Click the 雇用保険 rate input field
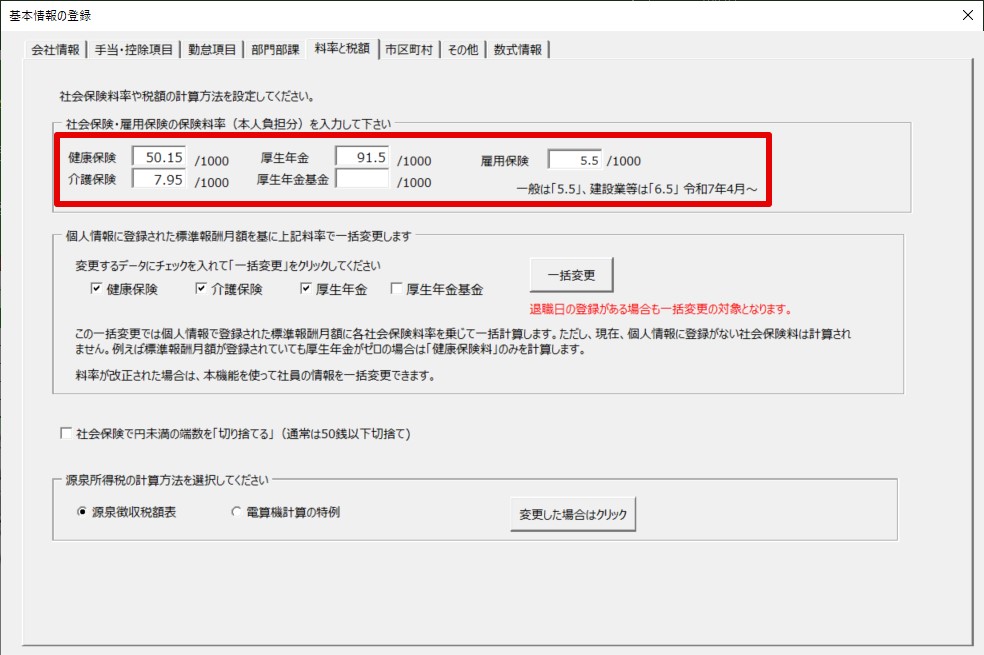This screenshot has height=655, width=984. 575,159
